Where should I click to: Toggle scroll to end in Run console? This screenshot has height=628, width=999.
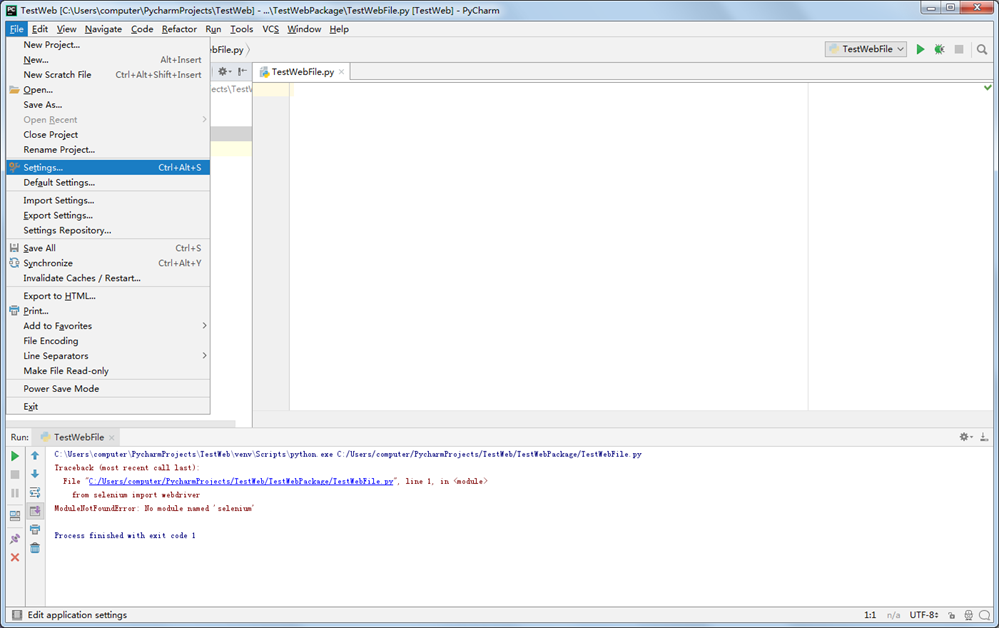[35, 511]
